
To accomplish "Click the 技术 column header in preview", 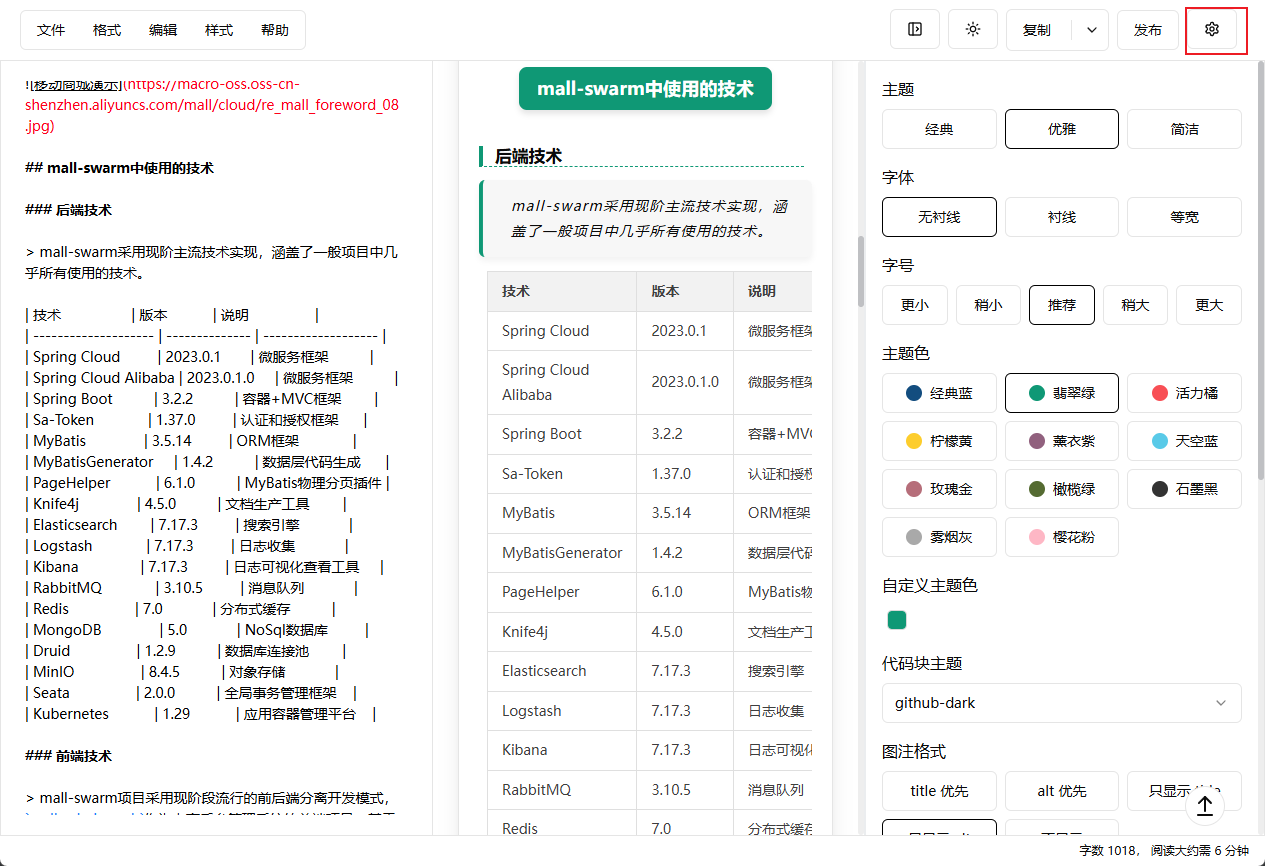I will point(562,291).
